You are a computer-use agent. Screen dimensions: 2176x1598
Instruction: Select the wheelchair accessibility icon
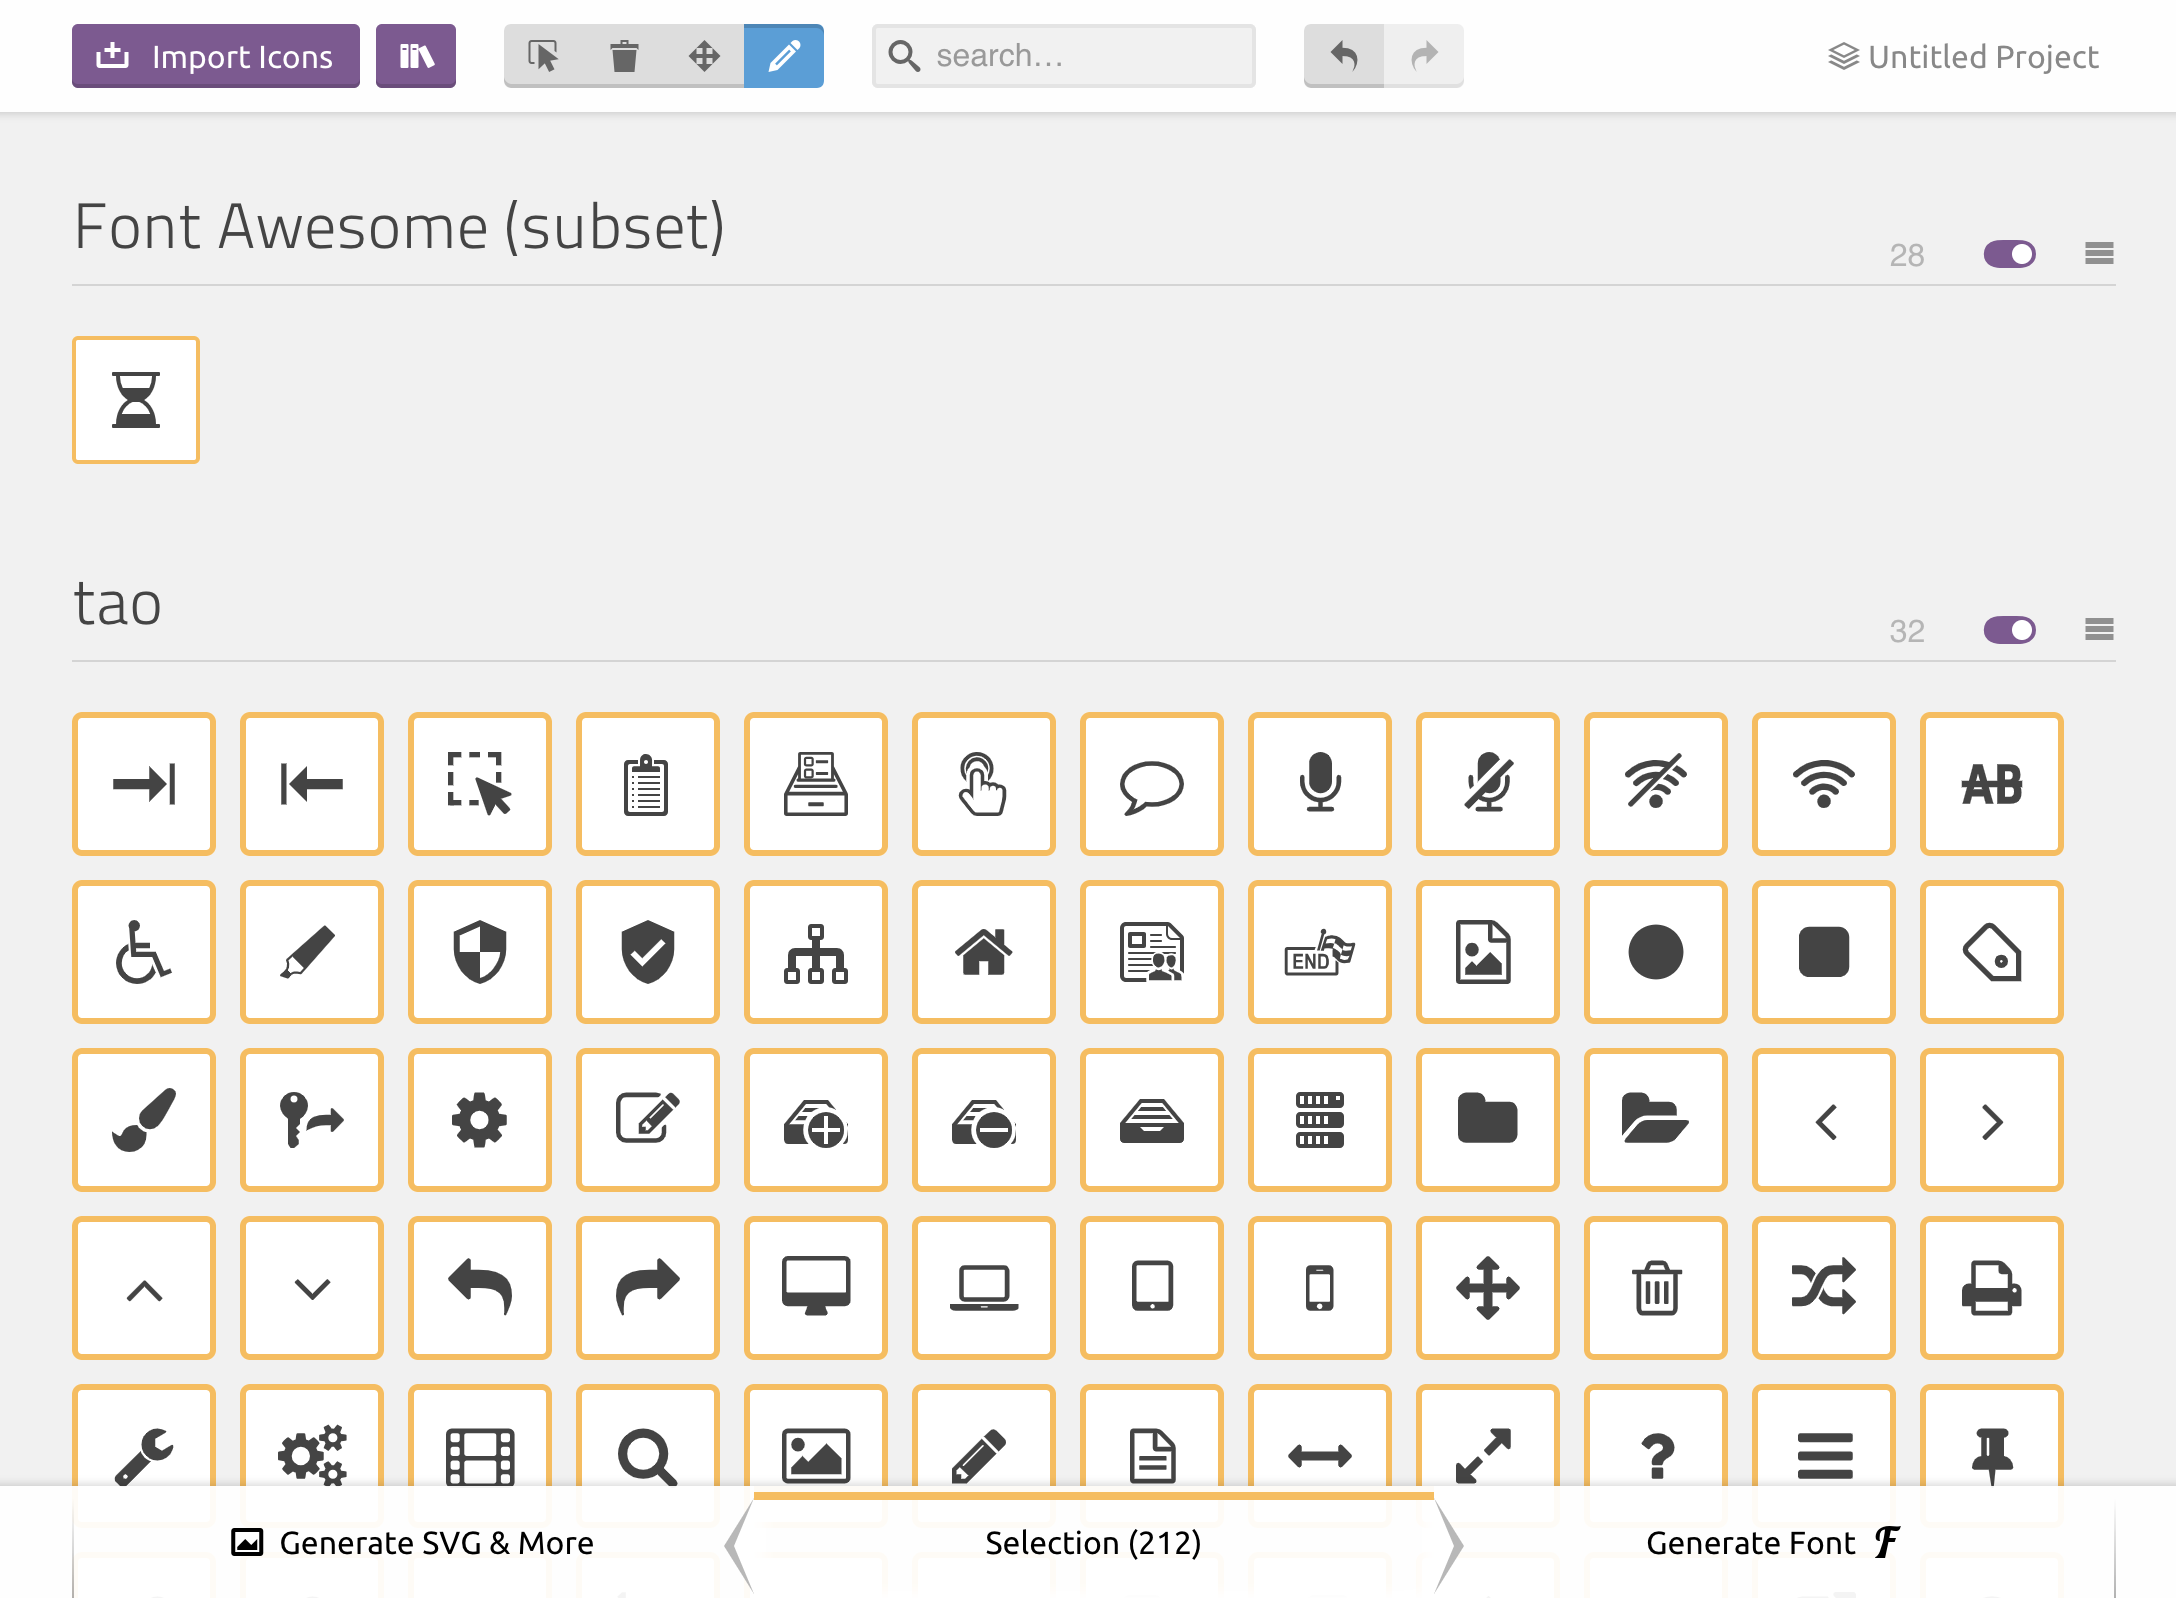144,952
